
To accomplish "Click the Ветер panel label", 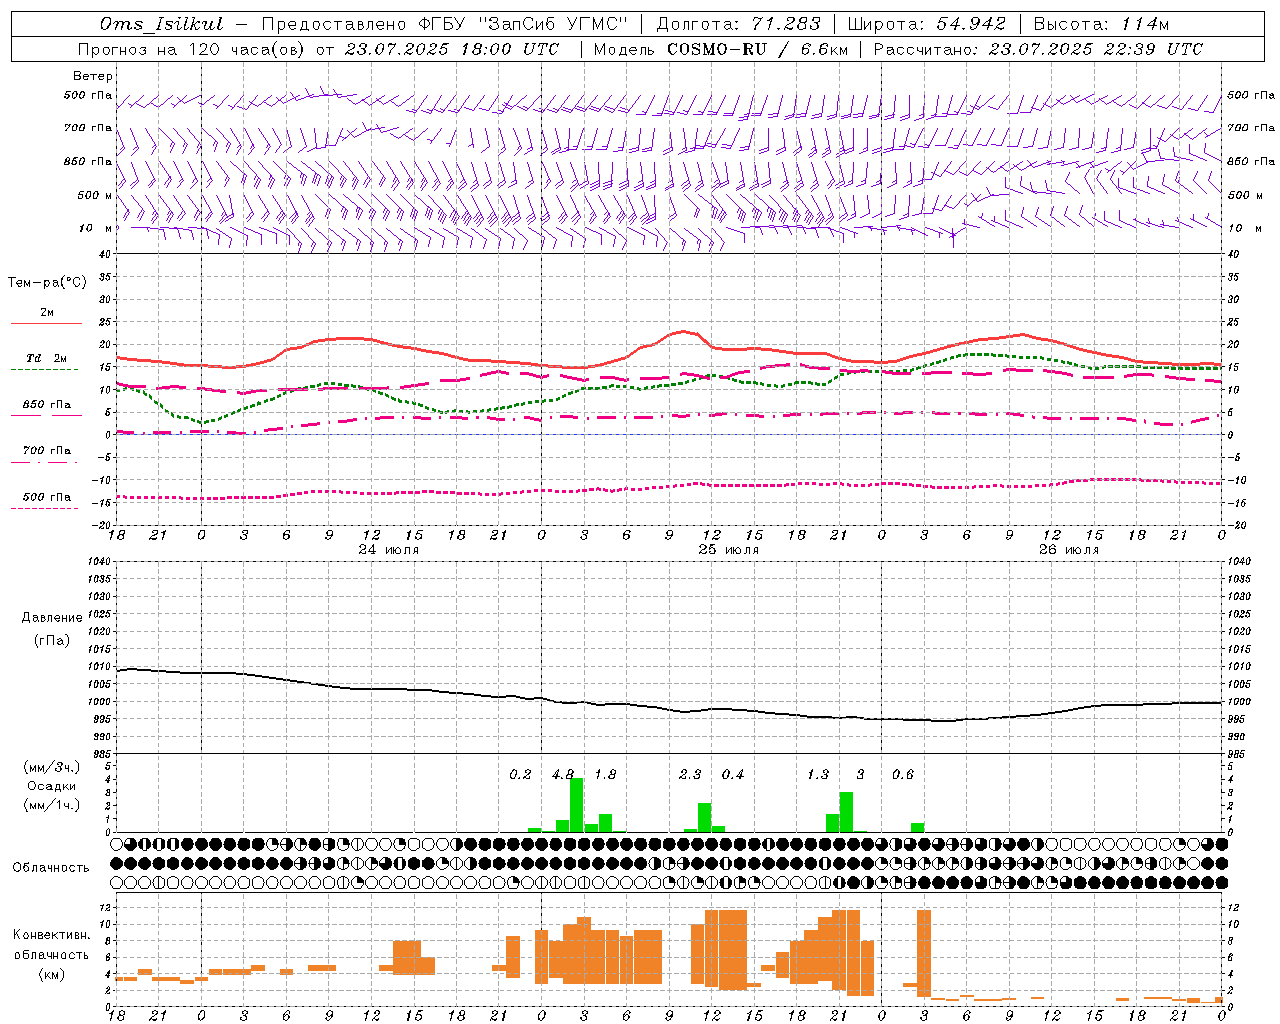I will [x=93, y=76].
